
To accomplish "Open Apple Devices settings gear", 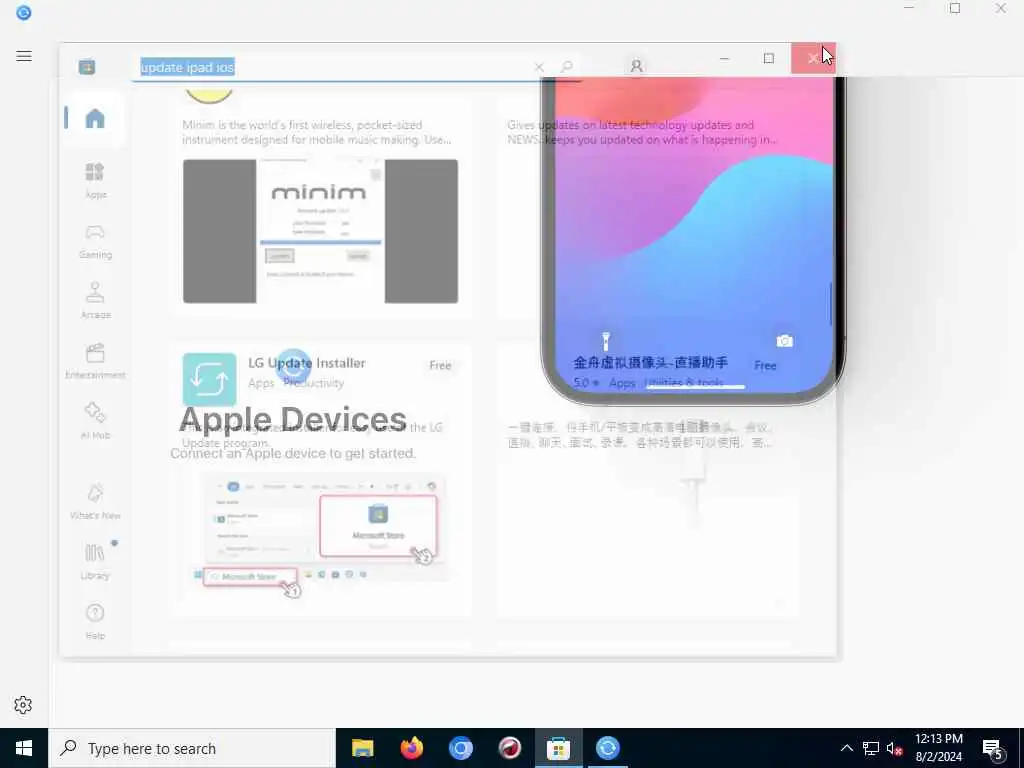I will click(23, 705).
